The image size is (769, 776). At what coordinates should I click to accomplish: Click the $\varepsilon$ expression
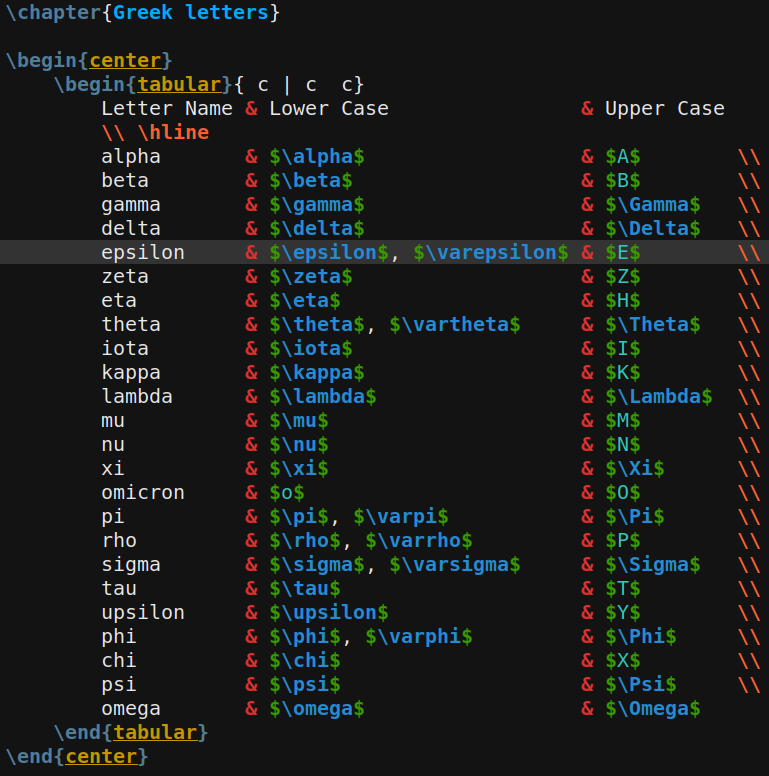pyautogui.click(x=491, y=252)
